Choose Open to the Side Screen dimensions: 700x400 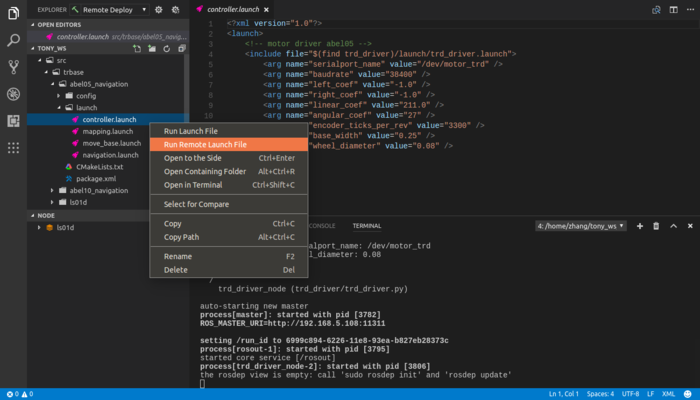click(229, 158)
